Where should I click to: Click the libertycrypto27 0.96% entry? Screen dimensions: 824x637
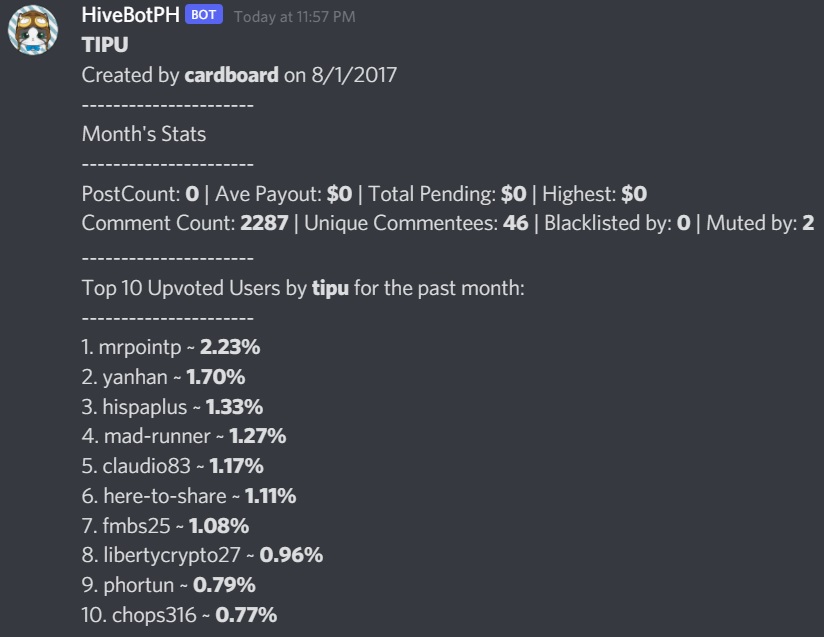tap(202, 555)
